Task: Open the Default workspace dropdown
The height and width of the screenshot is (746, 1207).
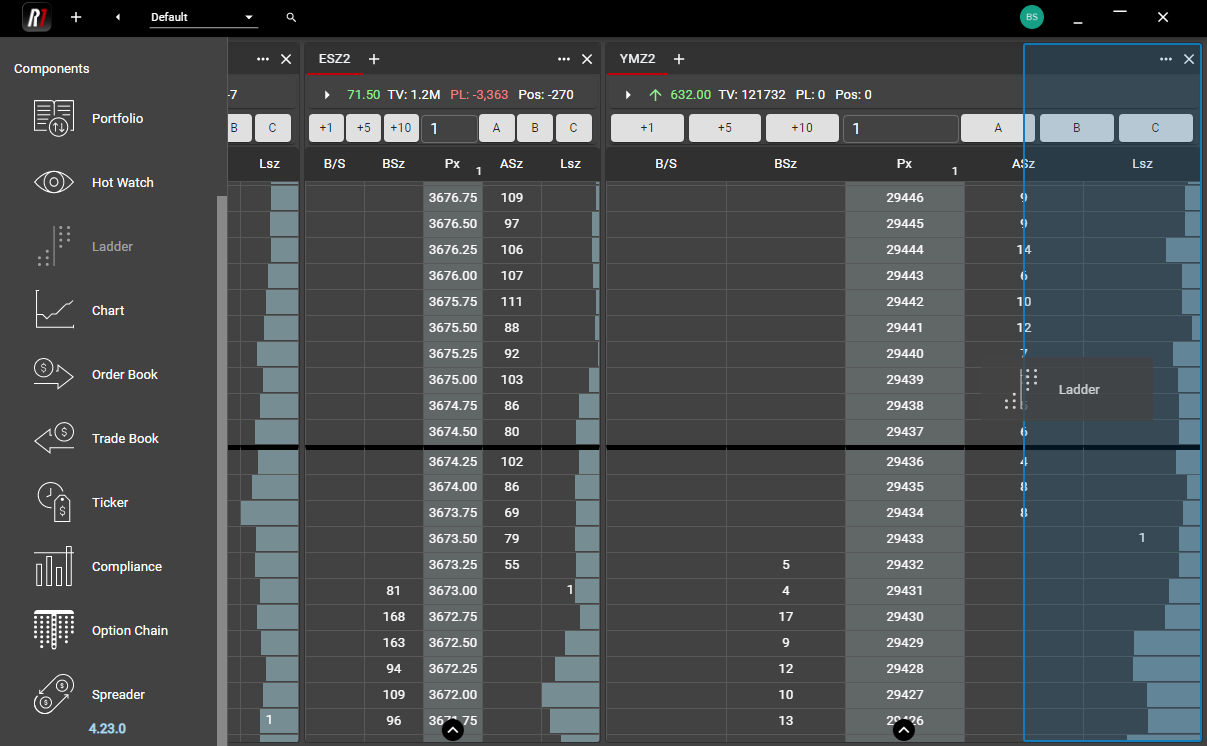Action: point(203,18)
